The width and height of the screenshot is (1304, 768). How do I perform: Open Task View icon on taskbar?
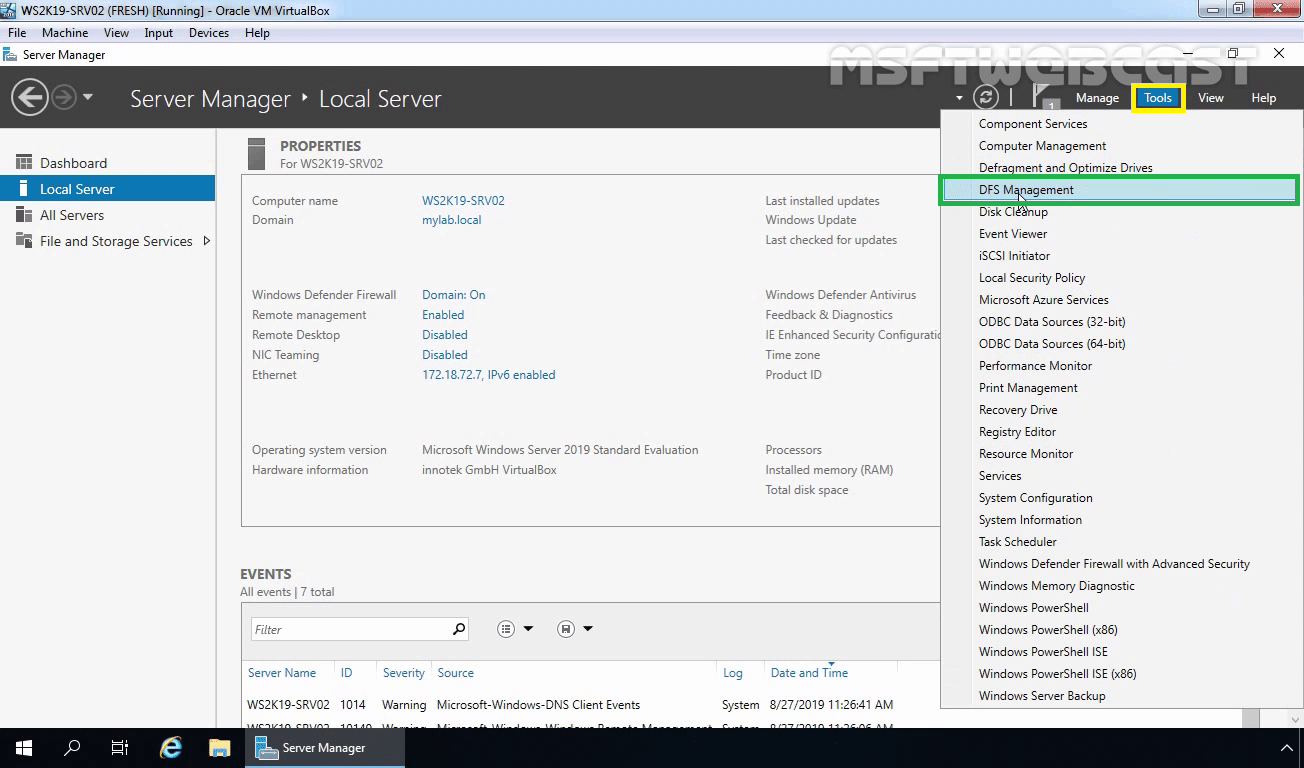[x=120, y=748]
